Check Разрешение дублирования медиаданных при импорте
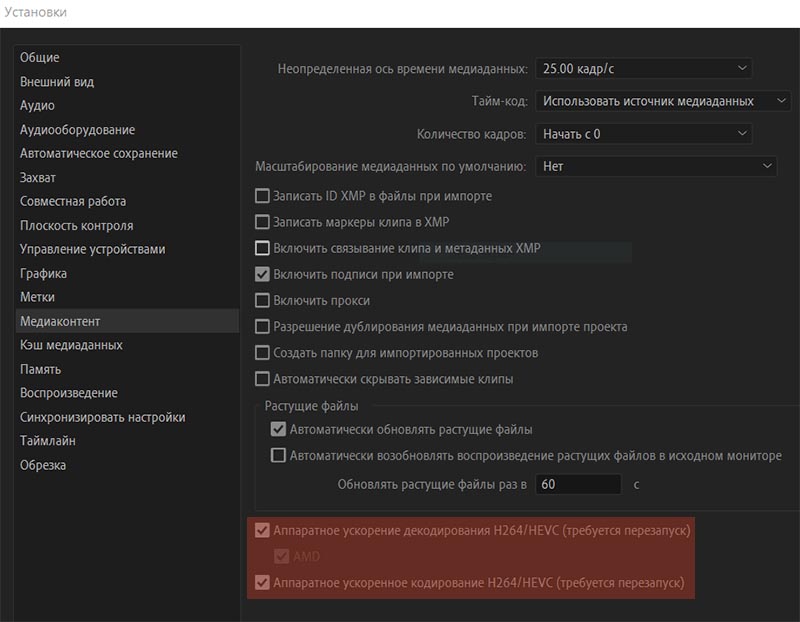800x622 pixels. point(262,327)
